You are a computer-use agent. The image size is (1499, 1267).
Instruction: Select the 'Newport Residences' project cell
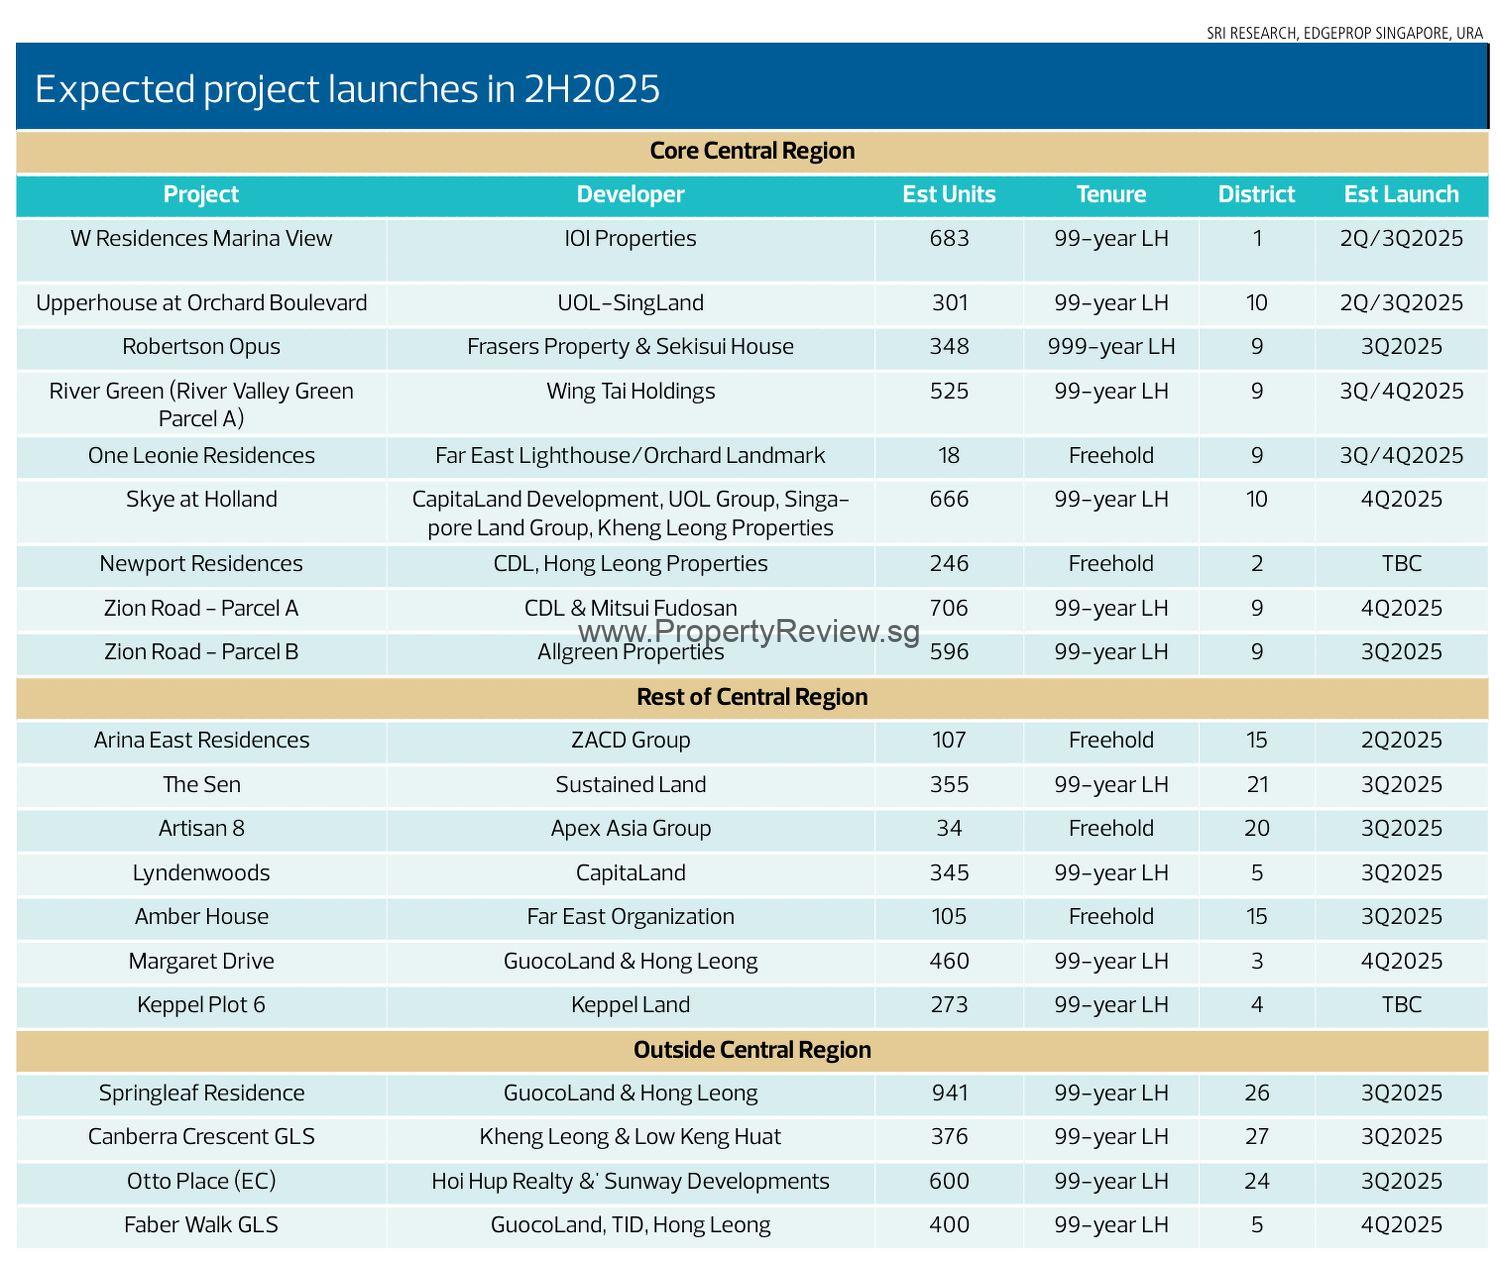(x=201, y=564)
